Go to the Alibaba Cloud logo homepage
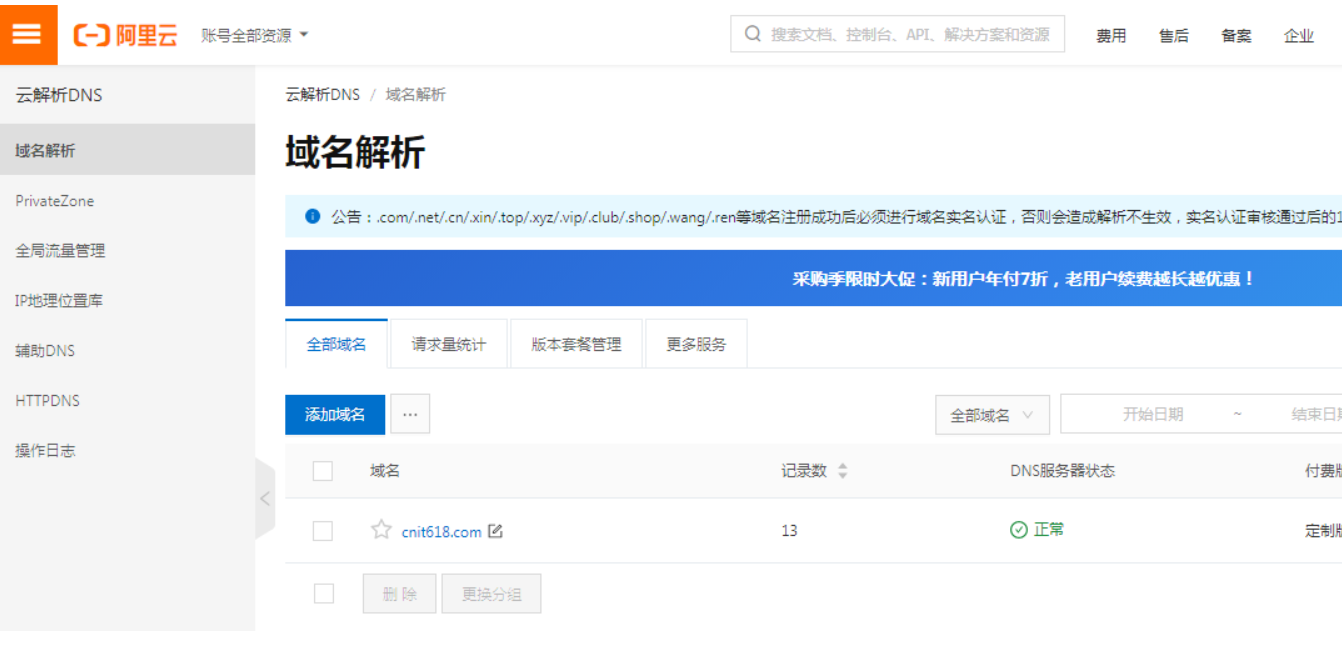Viewport: 1342px width, 655px height. (126, 35)
